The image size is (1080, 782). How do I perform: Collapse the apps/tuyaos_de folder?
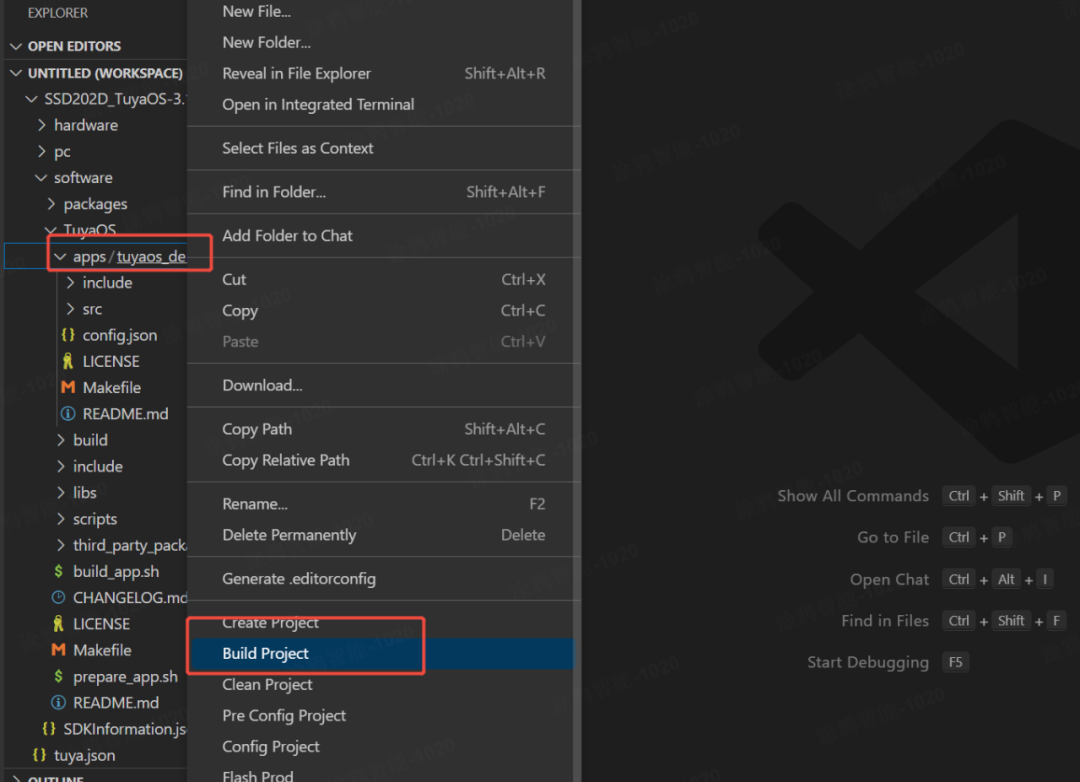click(61, 256)
